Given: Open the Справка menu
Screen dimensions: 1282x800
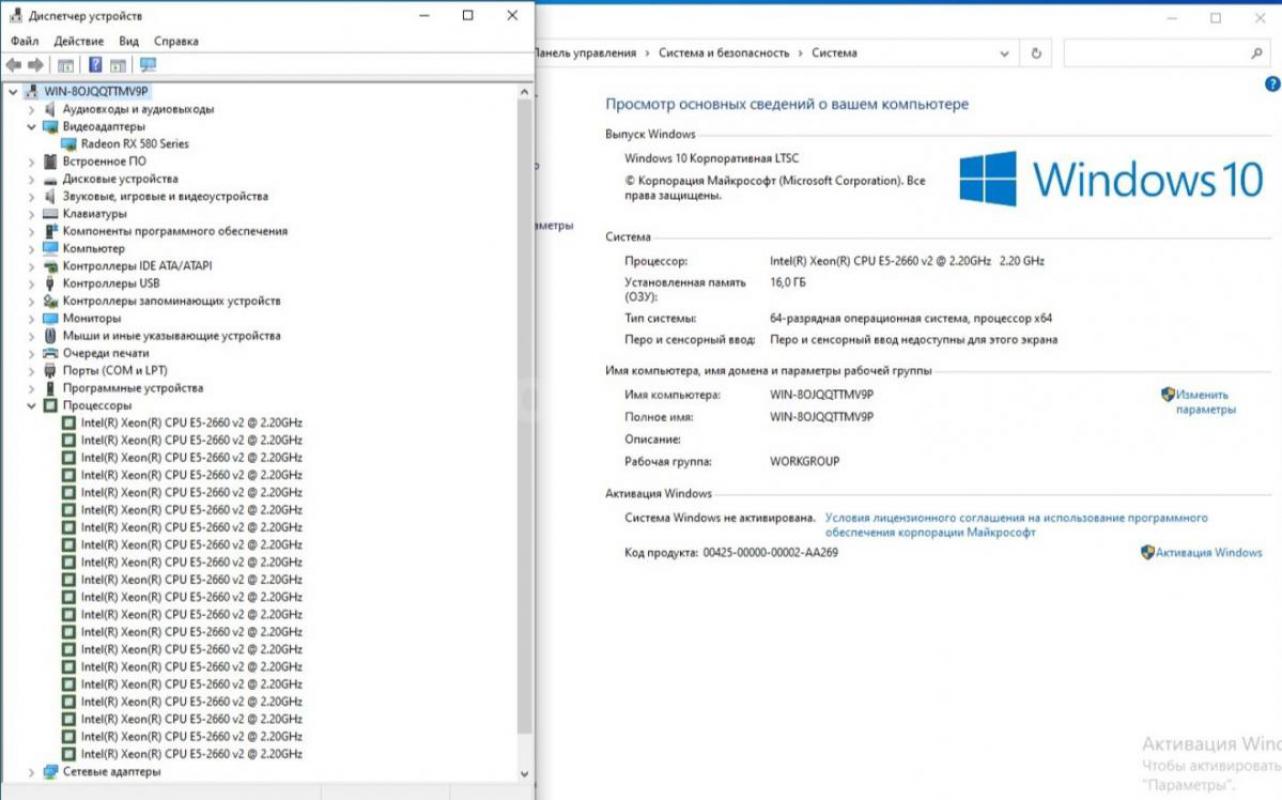Looking at the screenshot, I should (176, 41).
